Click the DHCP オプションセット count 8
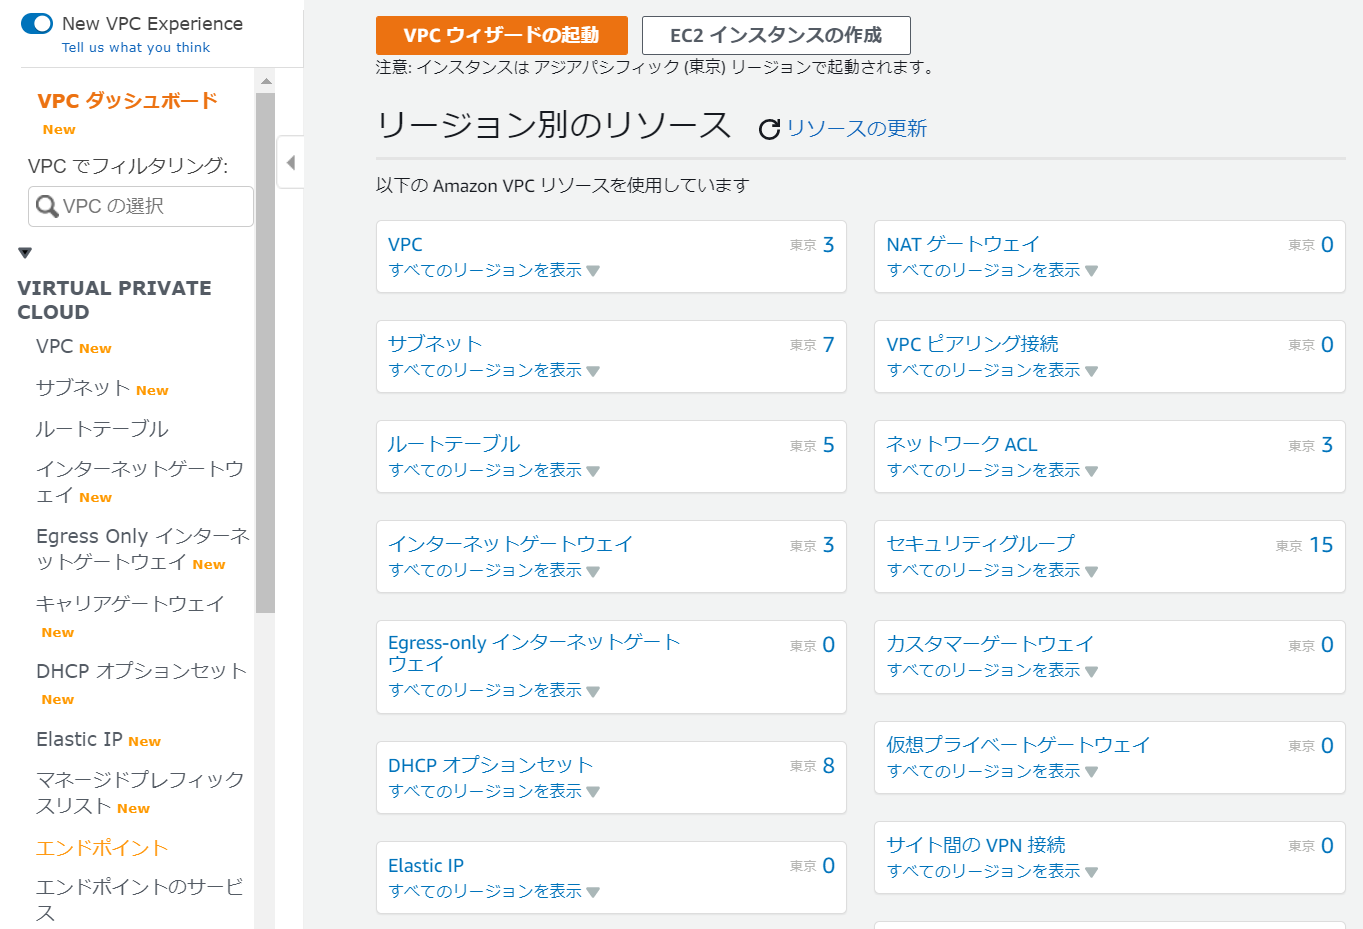This screenshot has width=1363, height=929. click(x=828, y=766)
